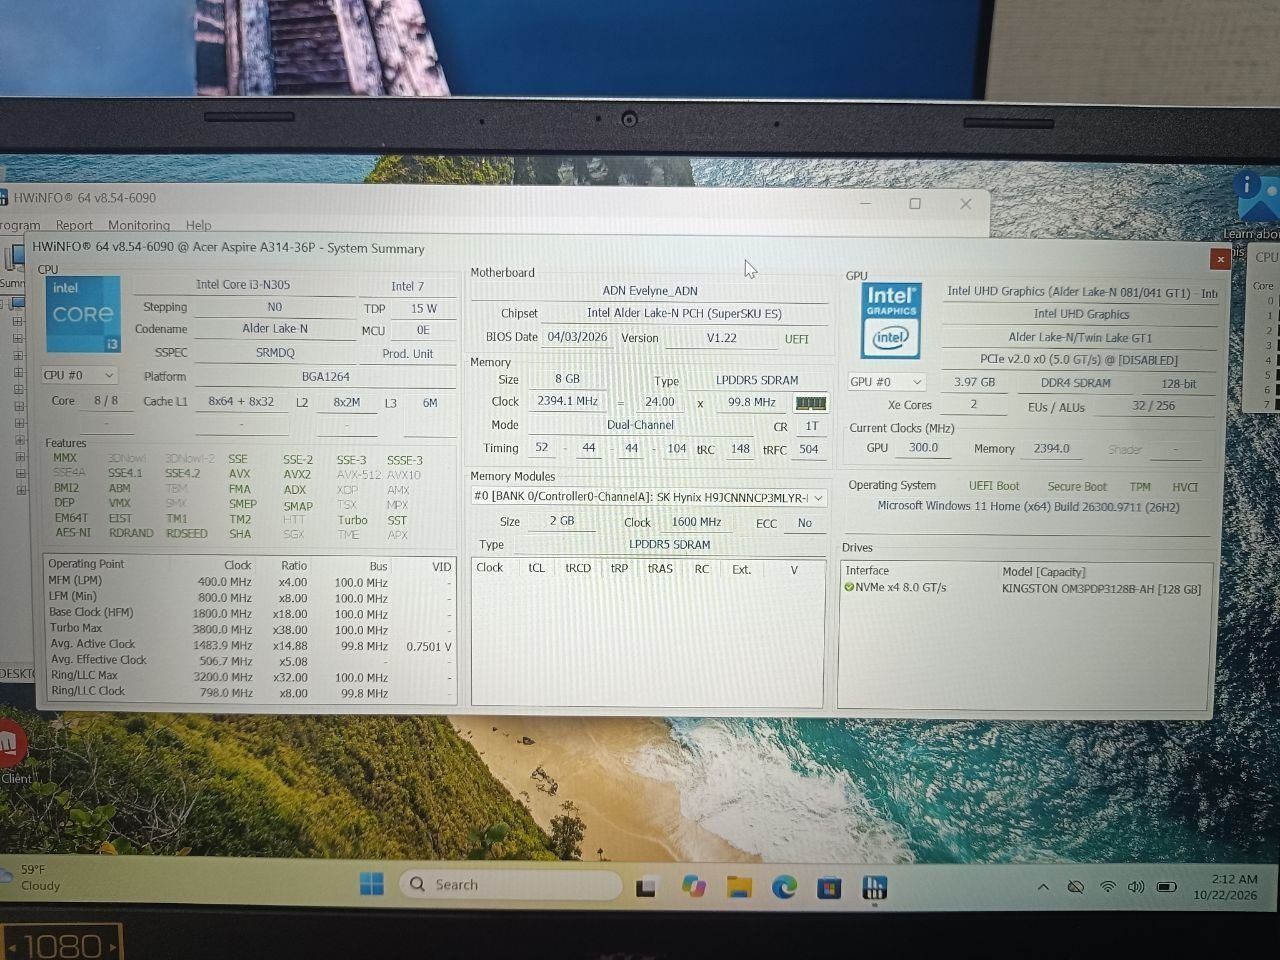
Task: Click the CPU name 'Intel Core i3-N305'
Action: (243, 285)
